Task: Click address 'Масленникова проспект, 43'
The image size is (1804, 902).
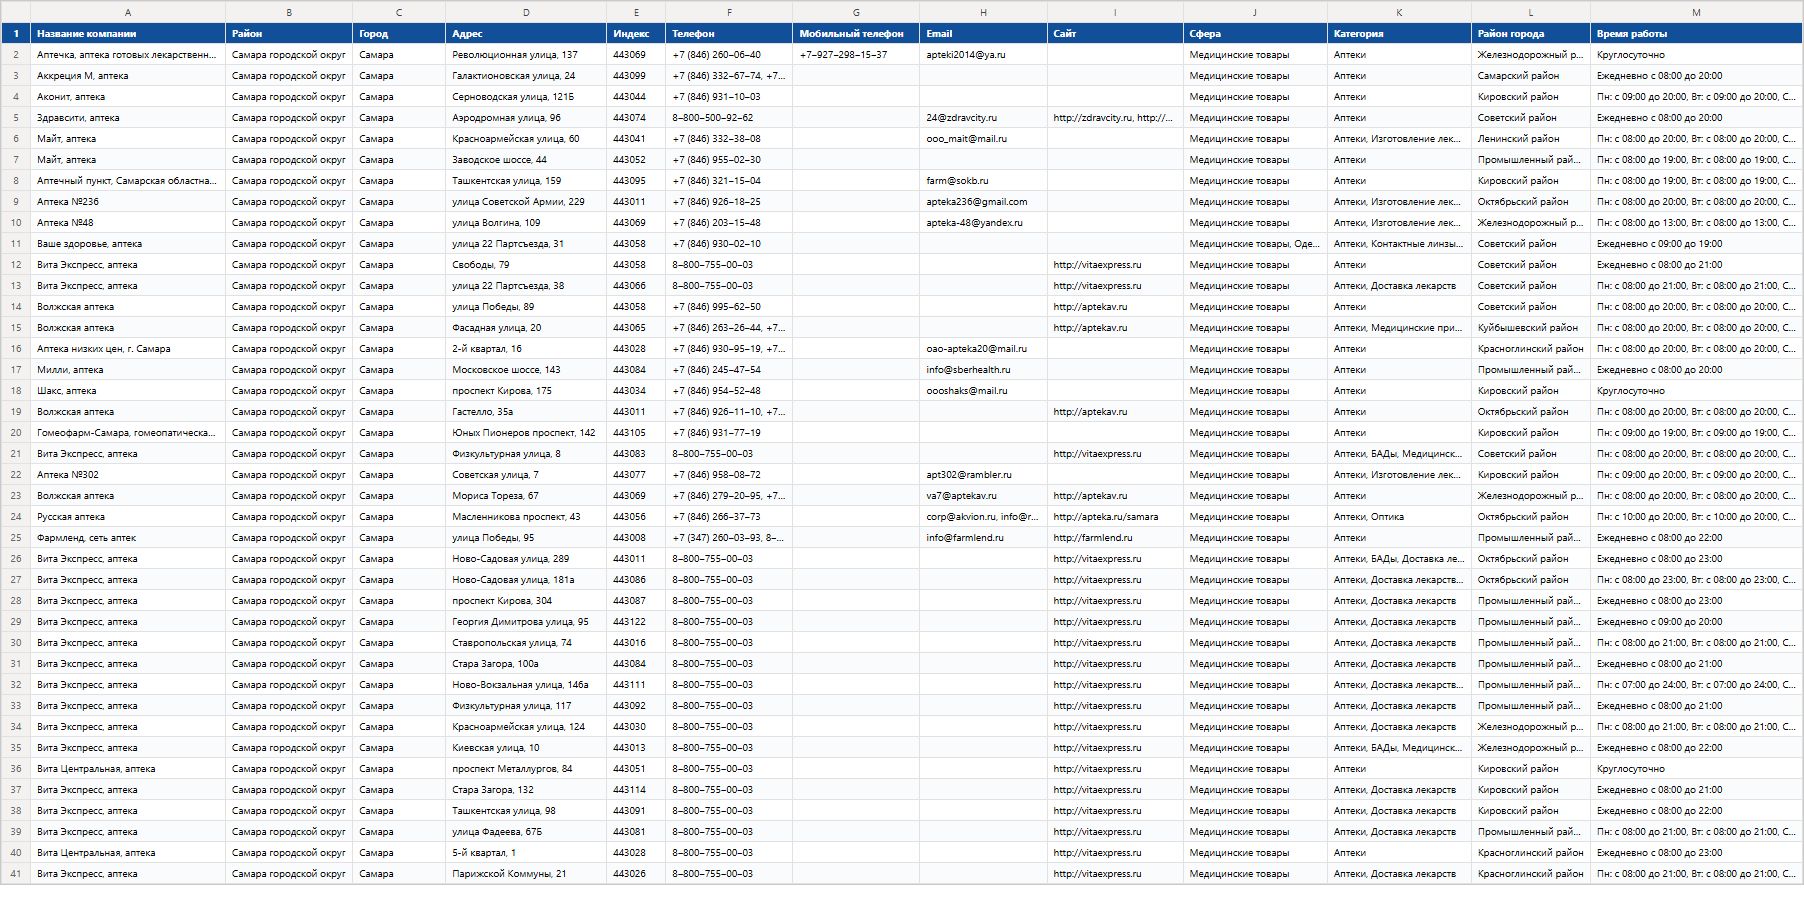Action: tap(526, 517)
